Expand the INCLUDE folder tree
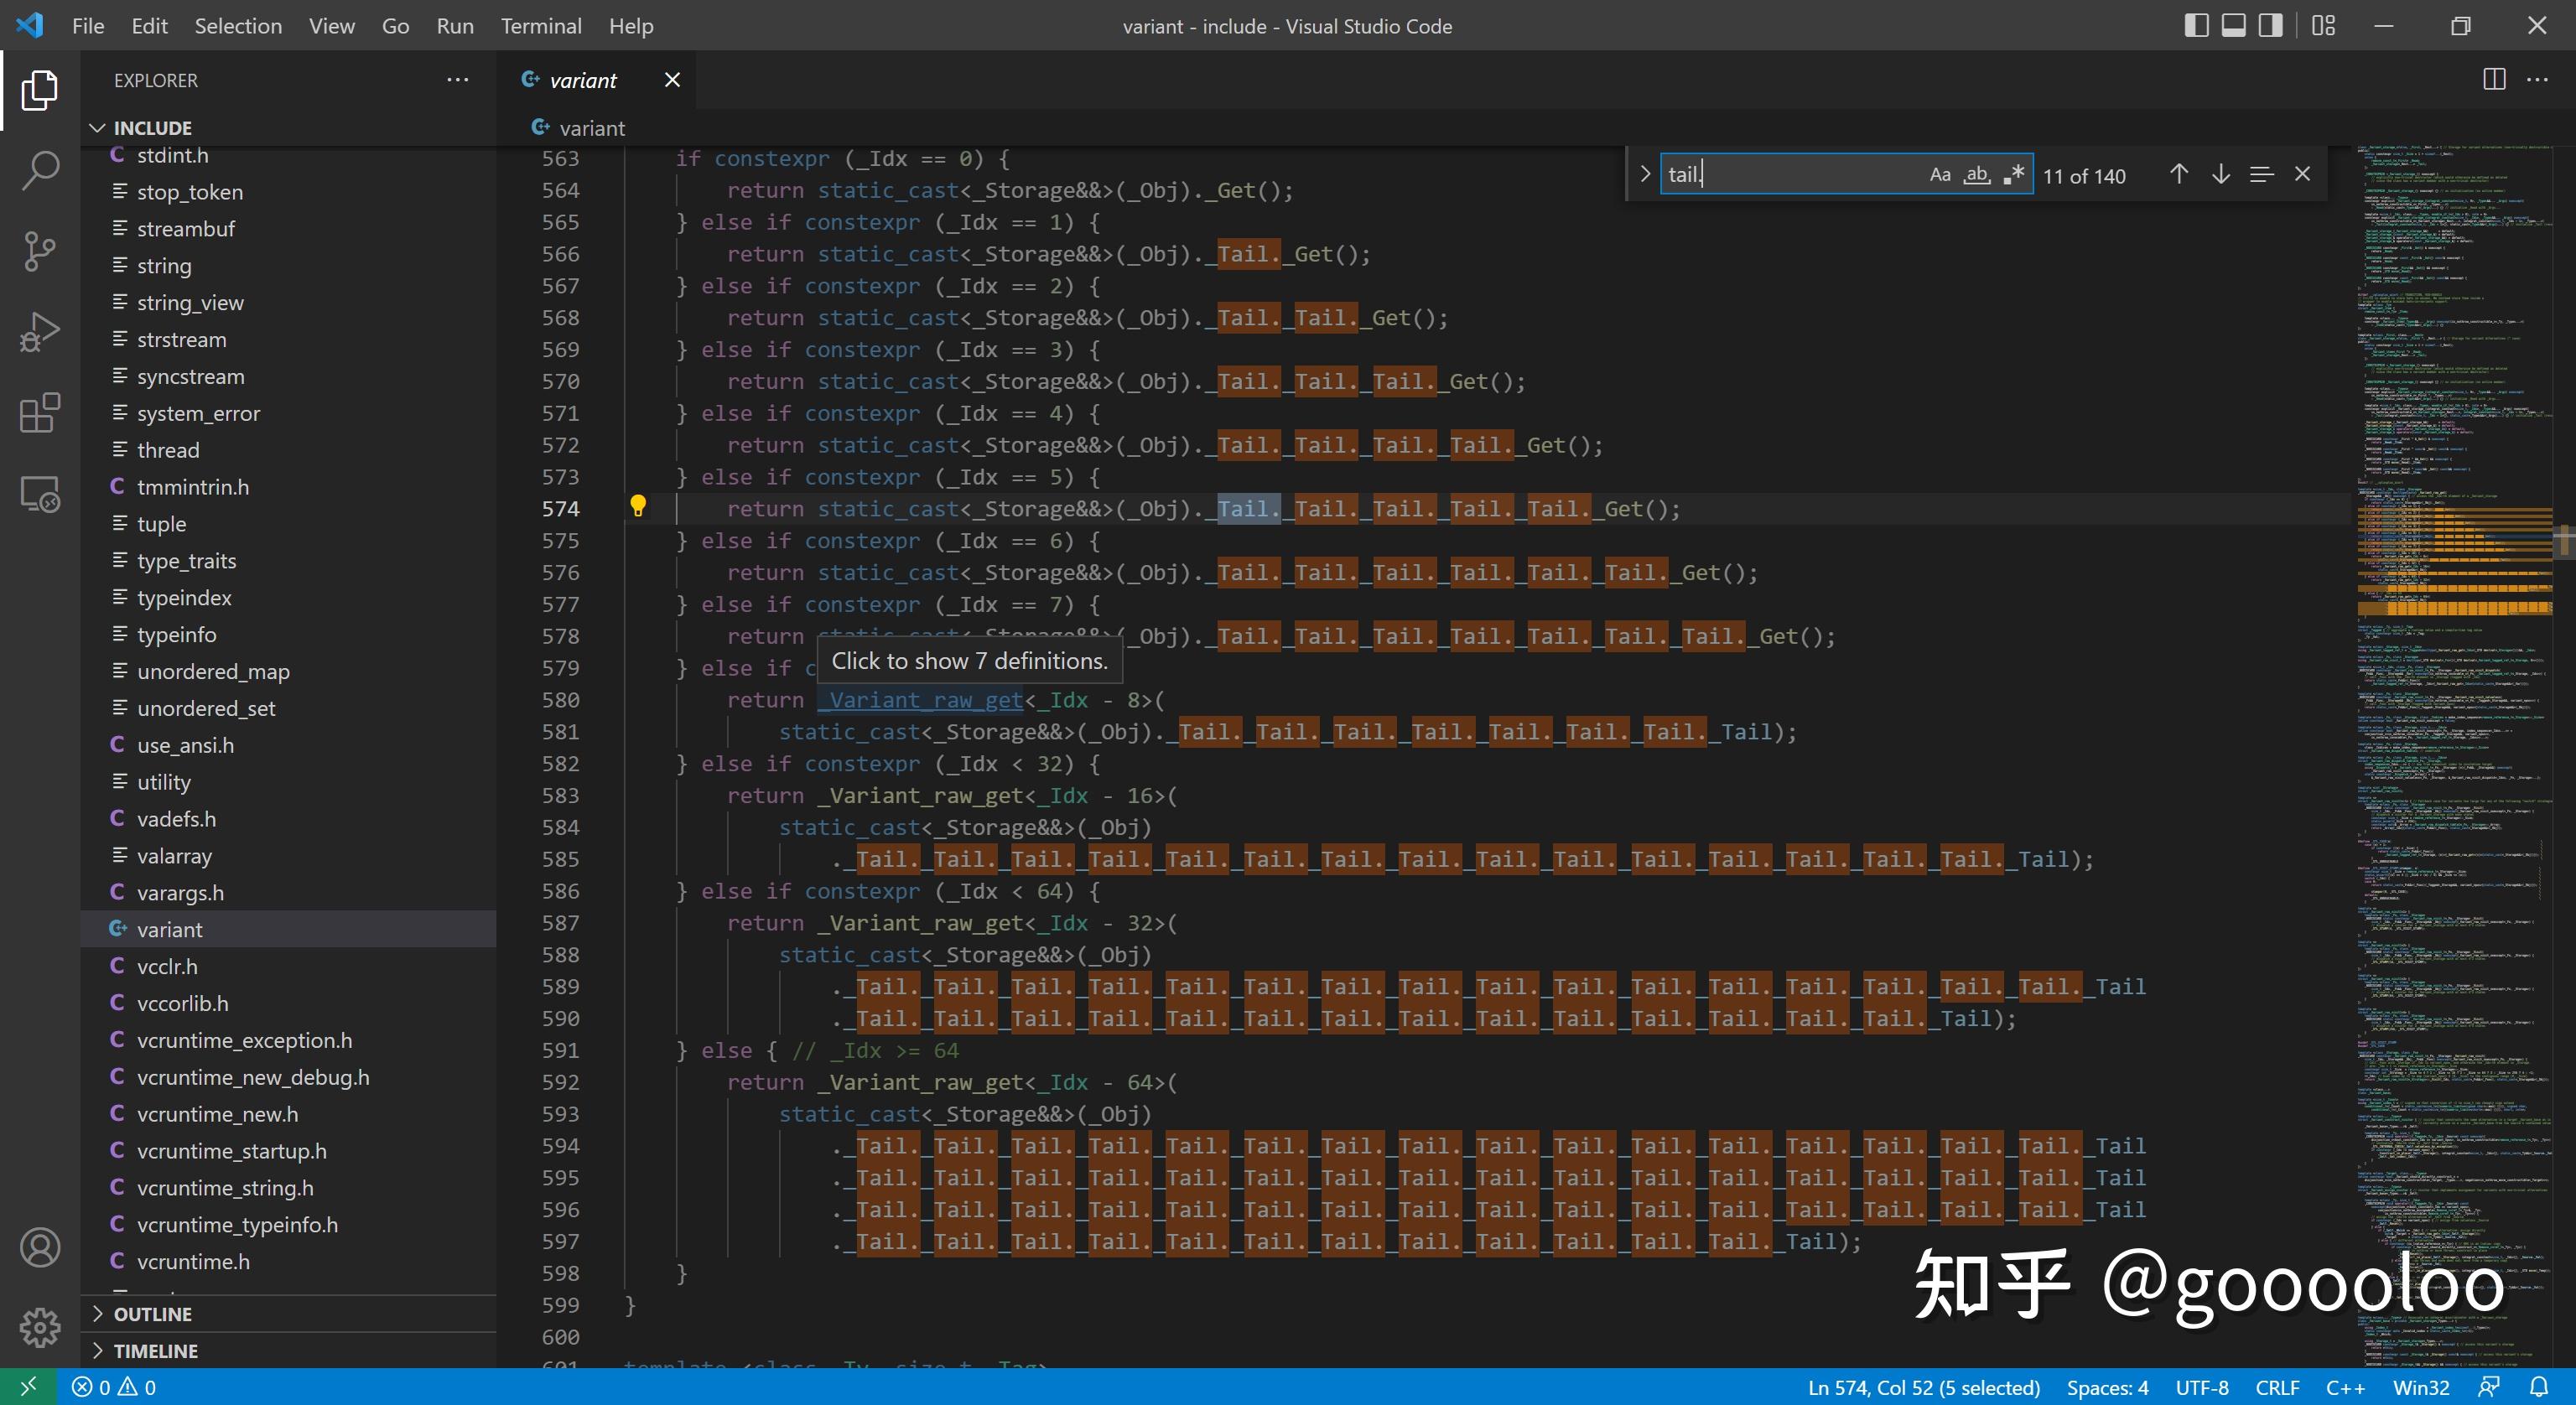The image size is (2576, 1405). 97,127
